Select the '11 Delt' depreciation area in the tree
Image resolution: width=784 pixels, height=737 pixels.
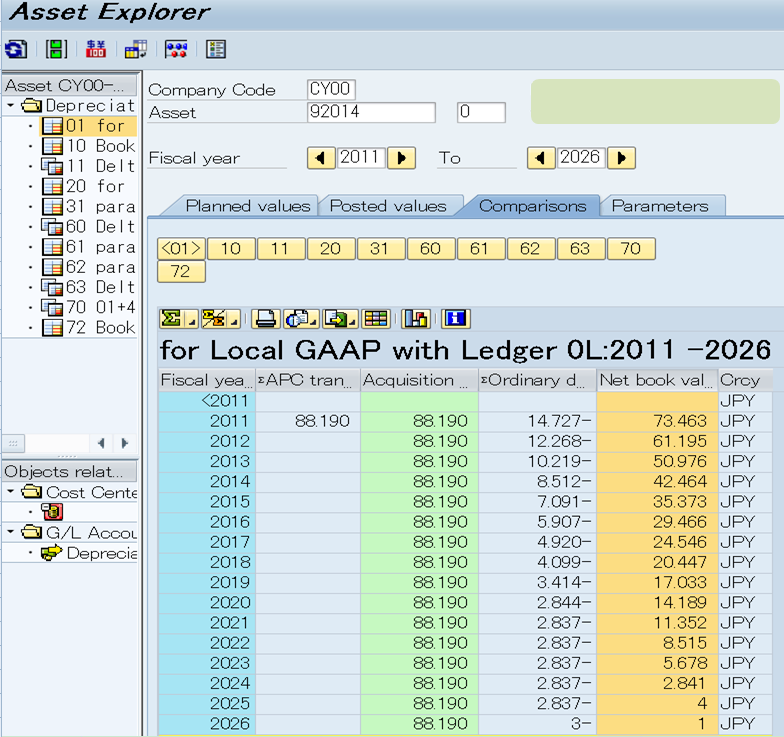(88, 166)
